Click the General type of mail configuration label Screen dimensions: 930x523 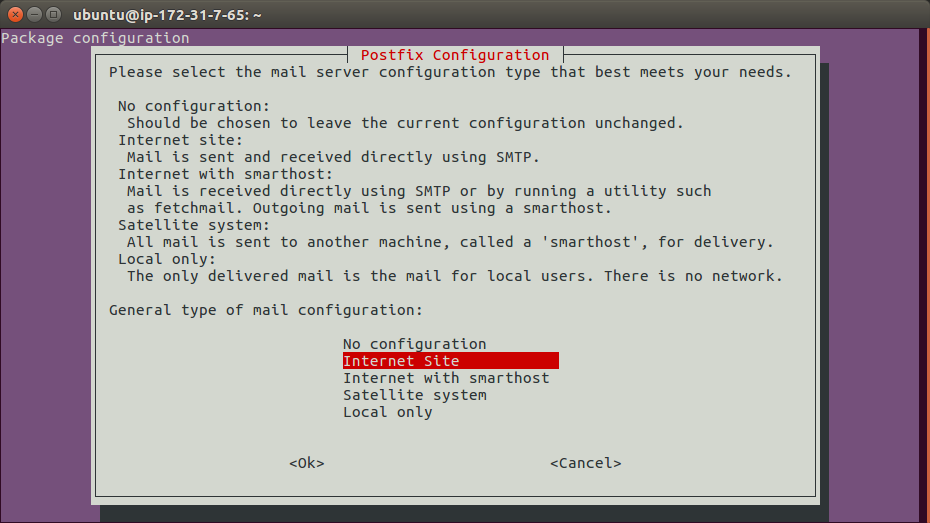266,310
